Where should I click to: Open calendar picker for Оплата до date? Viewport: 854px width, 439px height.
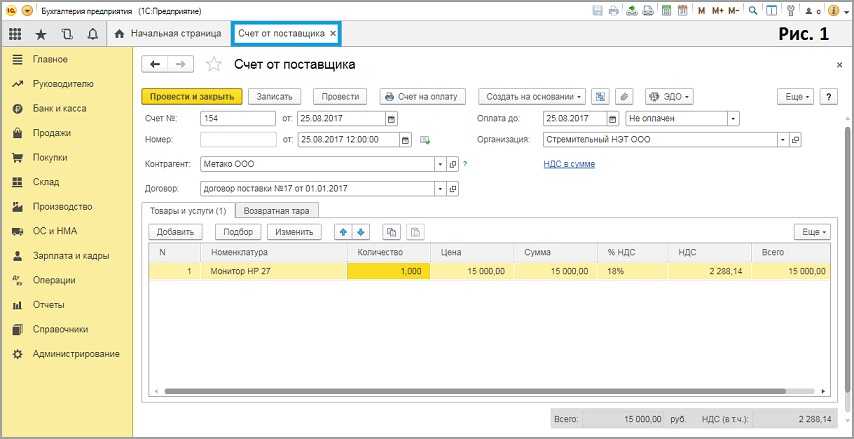[x=614, y=118]
